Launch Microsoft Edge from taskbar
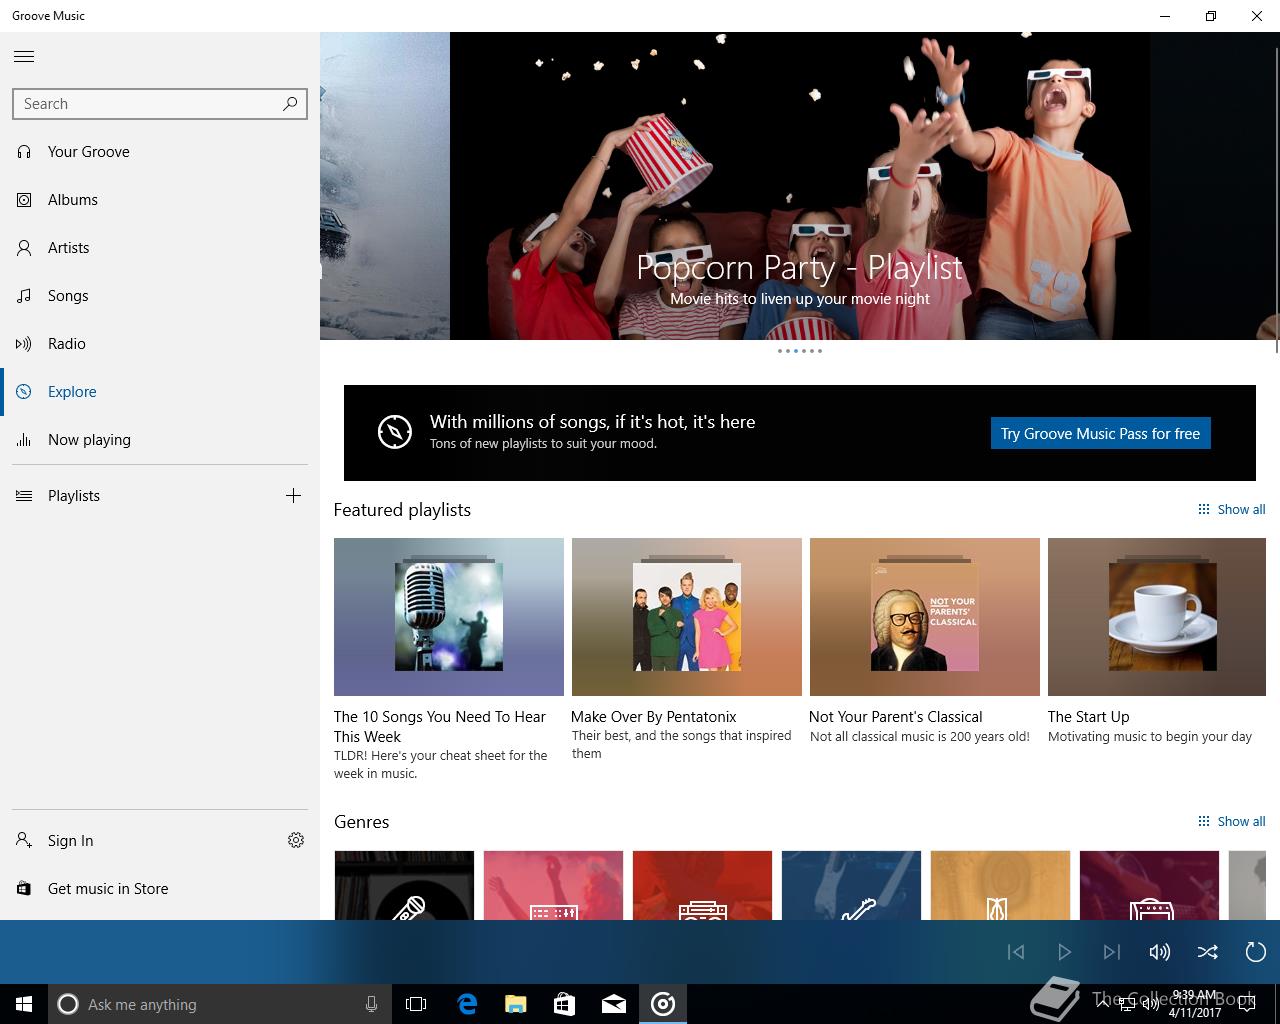The width and height of the screenshot is (1280, 1024). (467, 1004)
